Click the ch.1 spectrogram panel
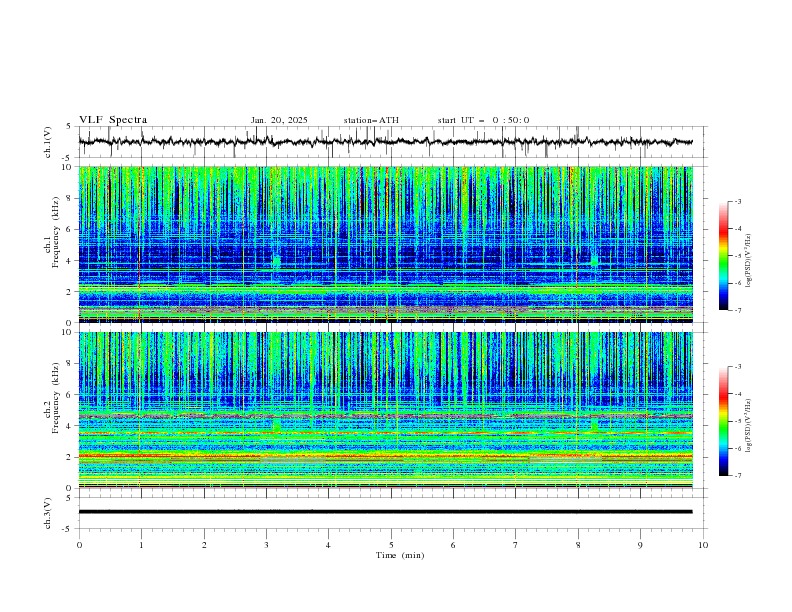Screen dimensions: 792x612 tap(386, 244)
